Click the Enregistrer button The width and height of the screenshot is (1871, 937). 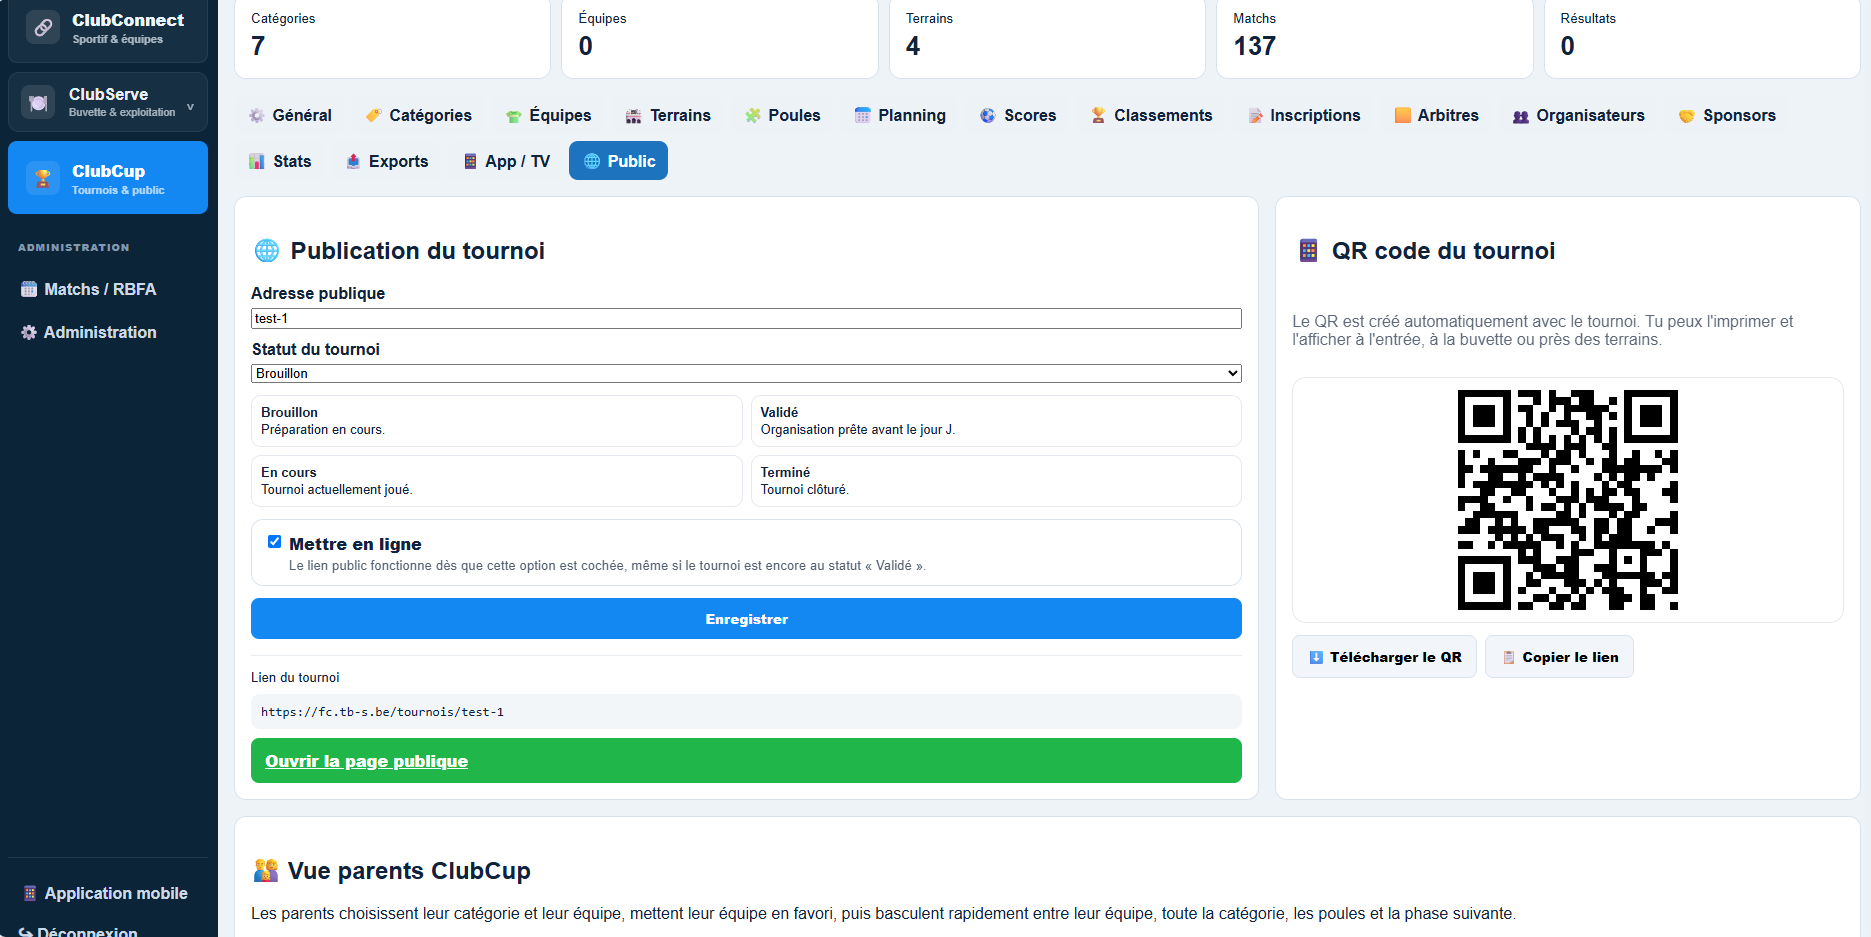click(x=746, y=619)
